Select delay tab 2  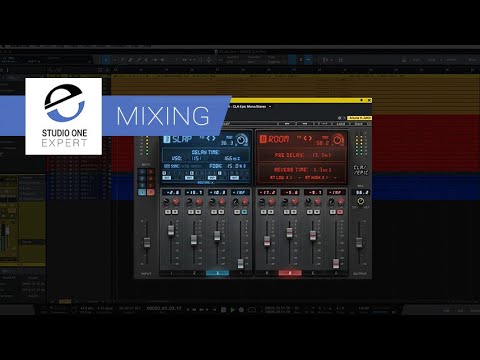tap(194, 273)
